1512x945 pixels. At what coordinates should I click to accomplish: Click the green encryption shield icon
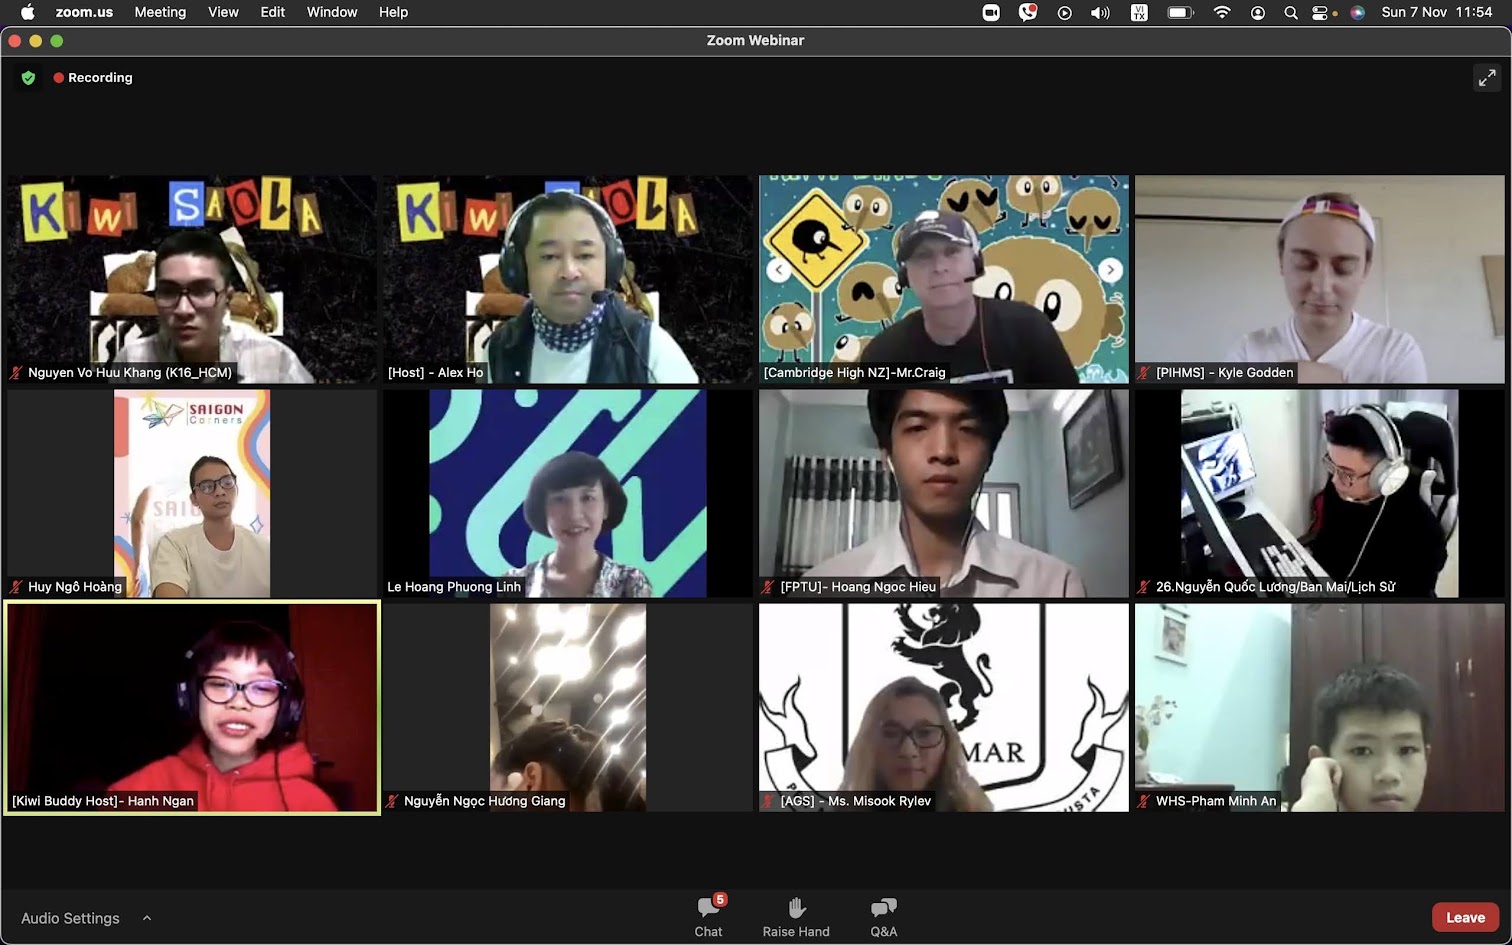coord(28,78)
